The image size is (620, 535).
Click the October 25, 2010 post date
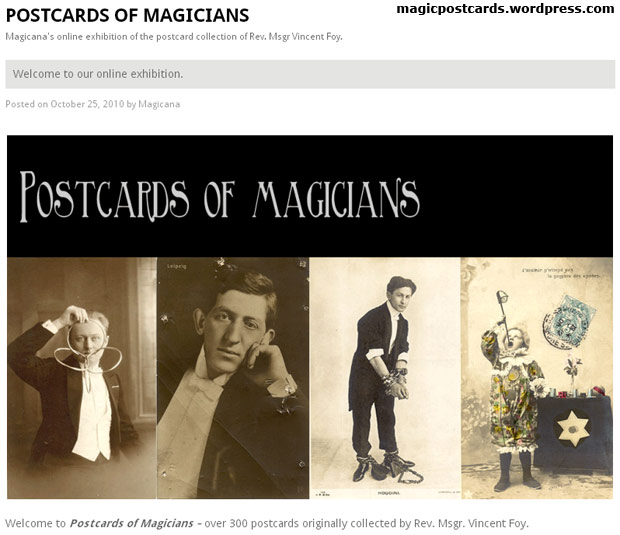(87, 104)
